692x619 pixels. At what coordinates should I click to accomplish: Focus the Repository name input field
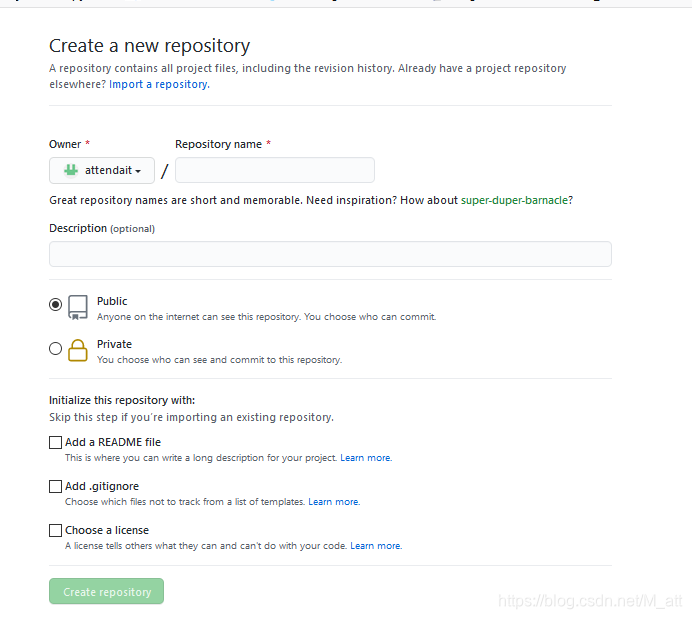click(275, 170)
